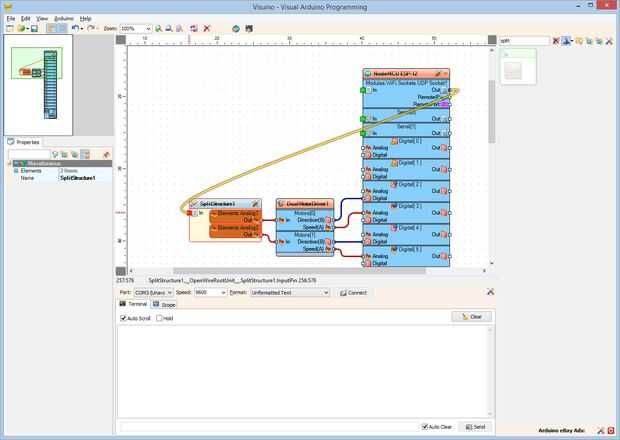The width and height of the screenshot is (620, 440).
Task: Open the Port COM3 dropdown
Action: (x=170, y=293)
